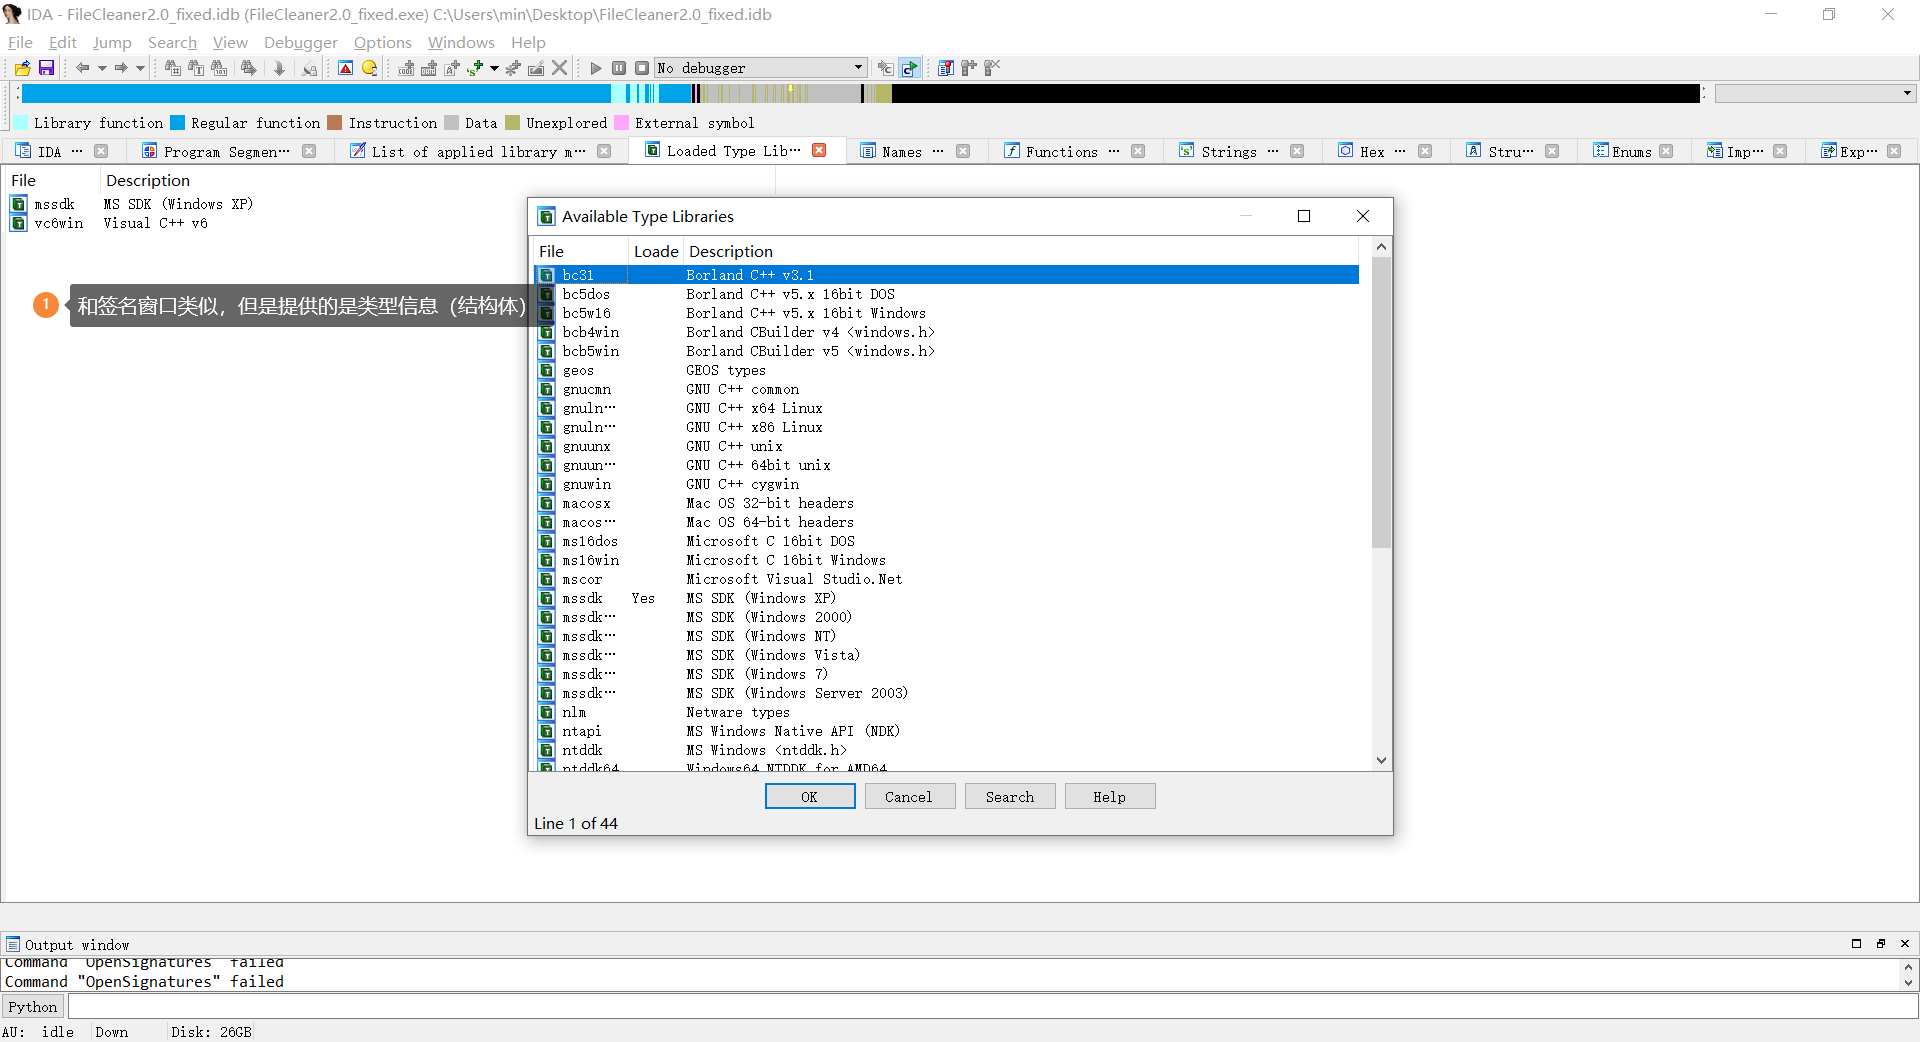
Task: Click the Output window panel icon
Action: (x=13, y=944)
